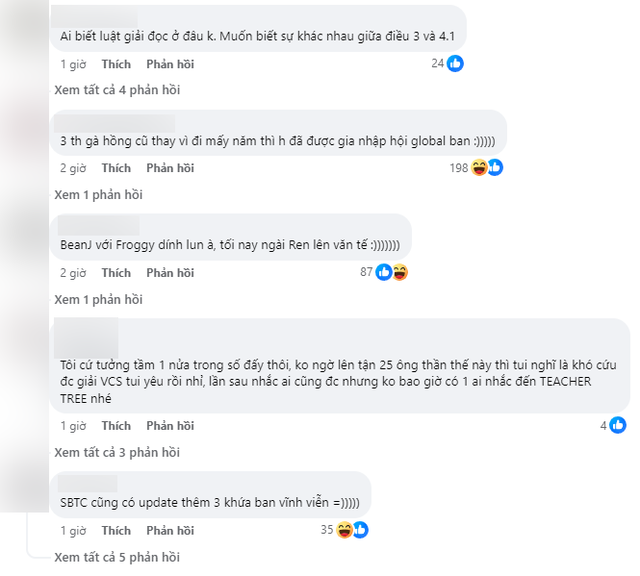Screen dimensions: 640x576
Task: Expand "Xem tất cả 3 phản hồi" replies
Action: 116,452
